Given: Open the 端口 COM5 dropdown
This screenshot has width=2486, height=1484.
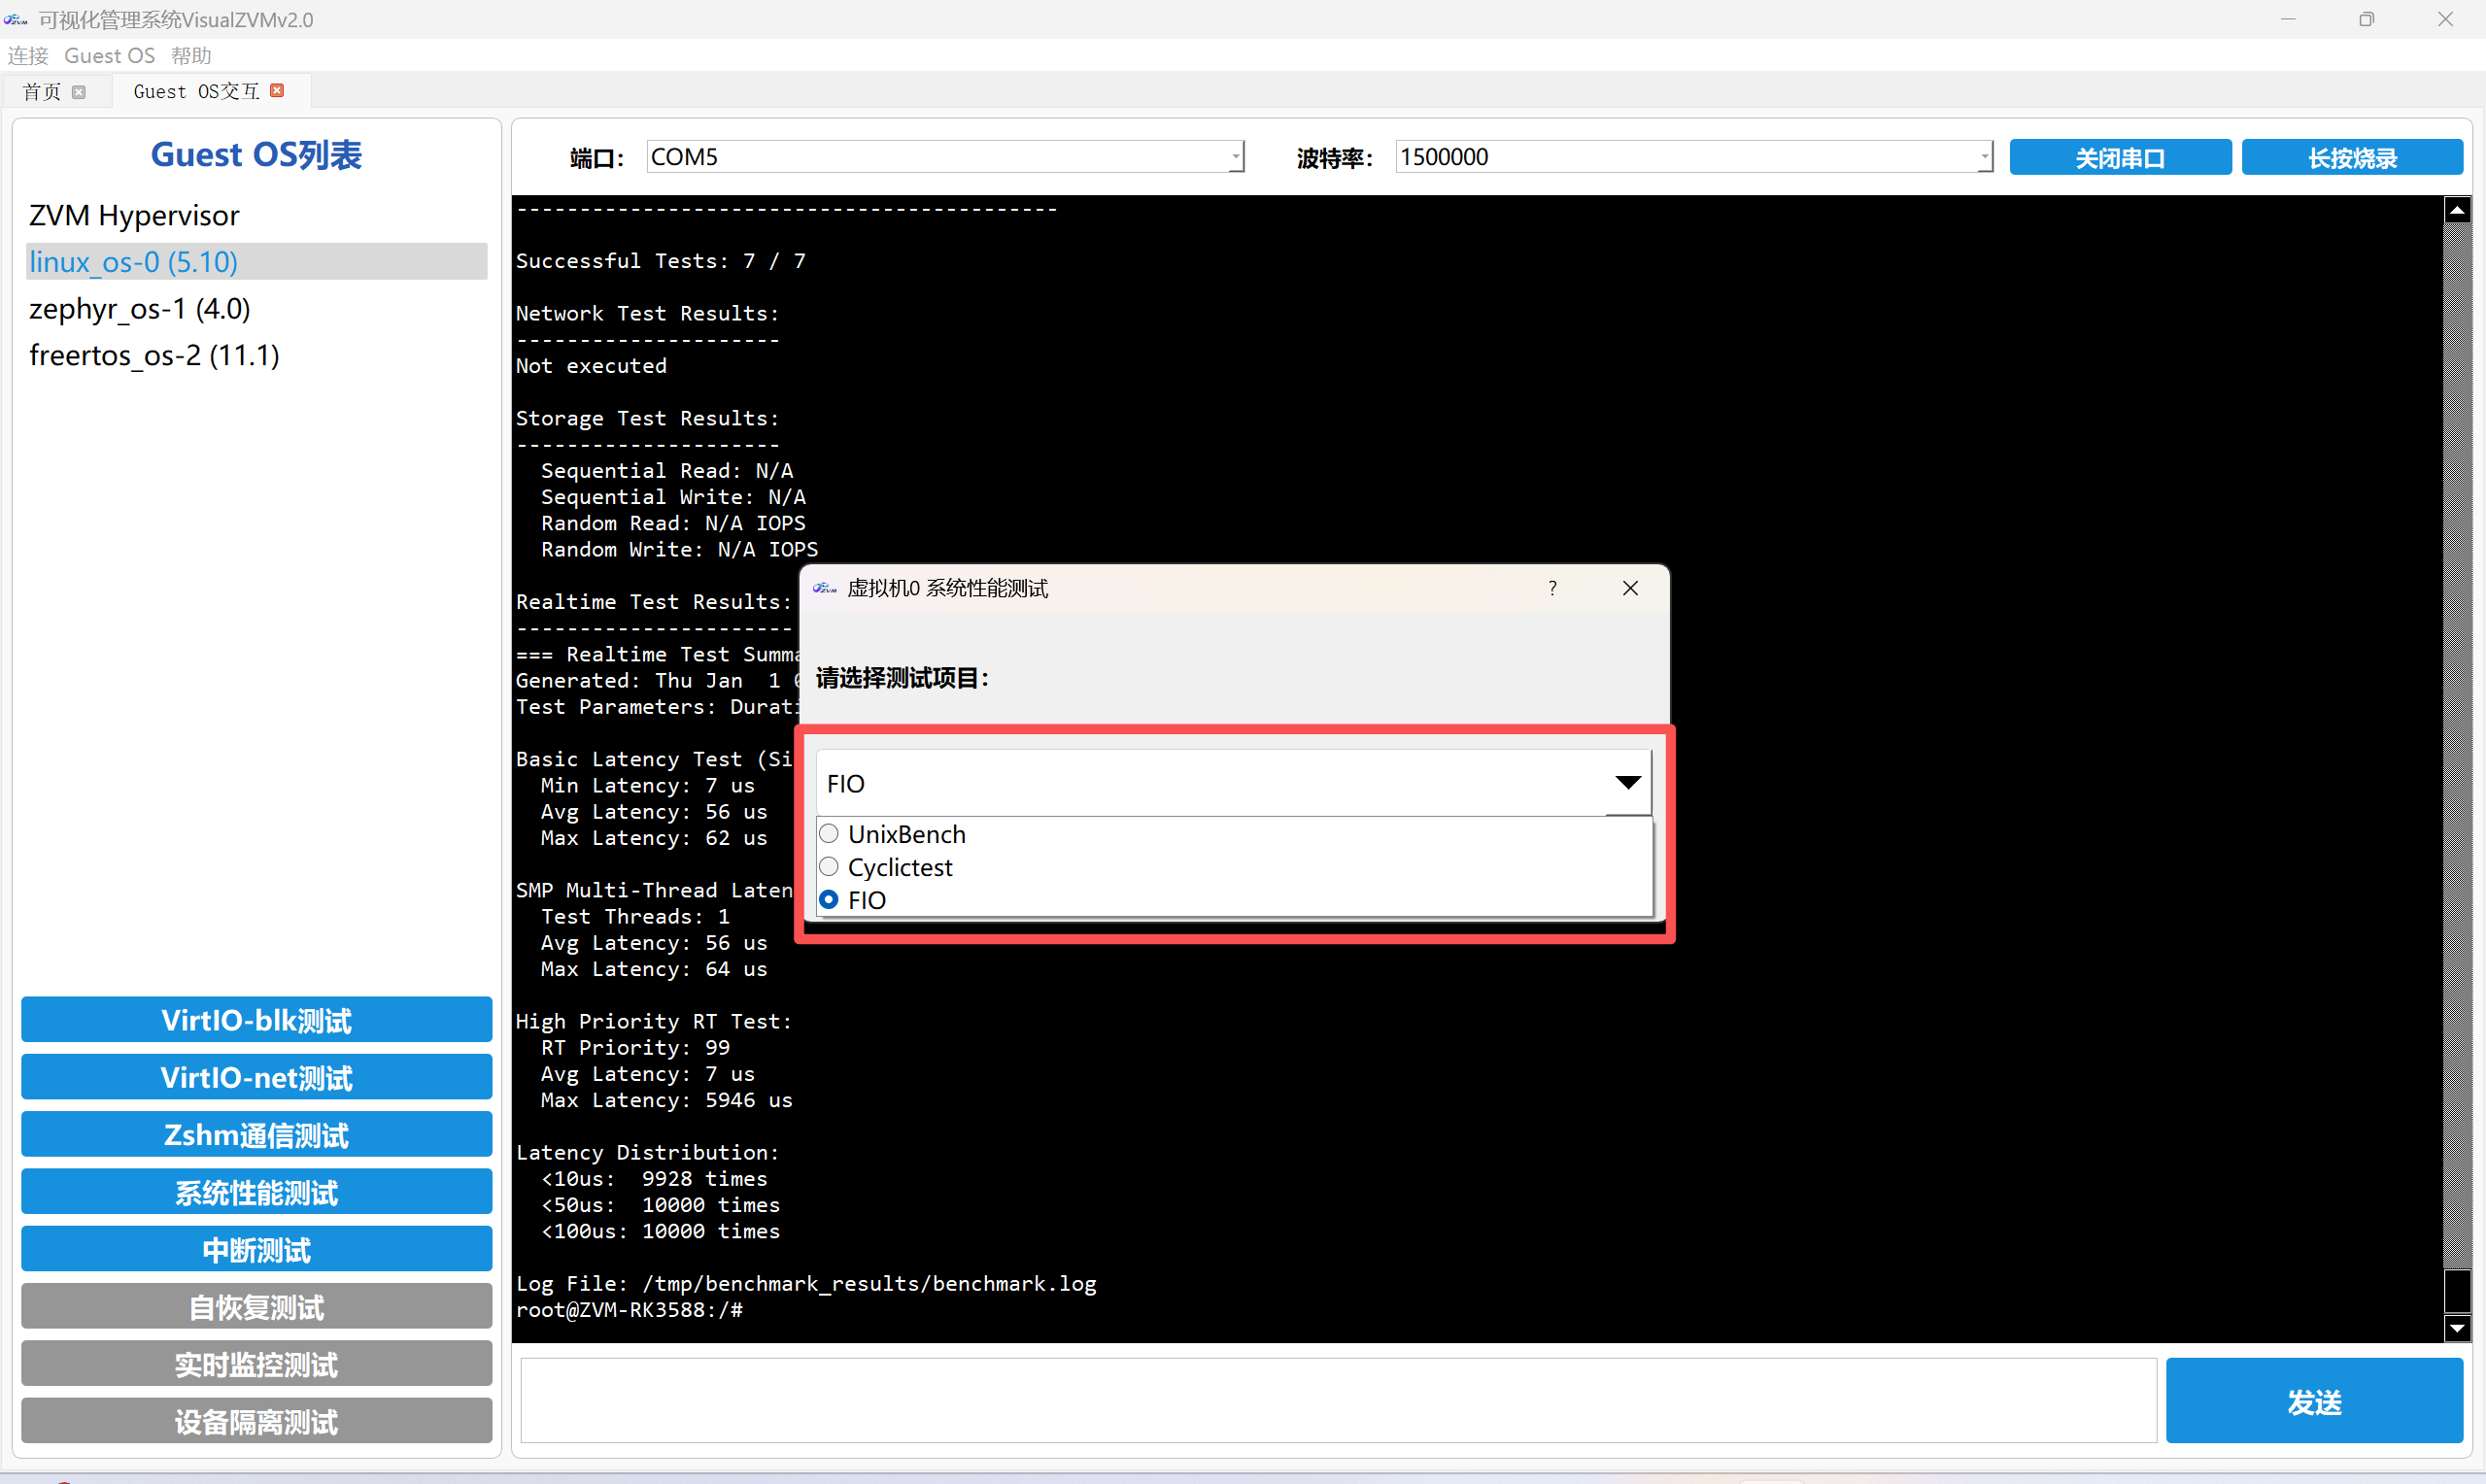Looking at the screenshot, I should [x=1236, y=157].
